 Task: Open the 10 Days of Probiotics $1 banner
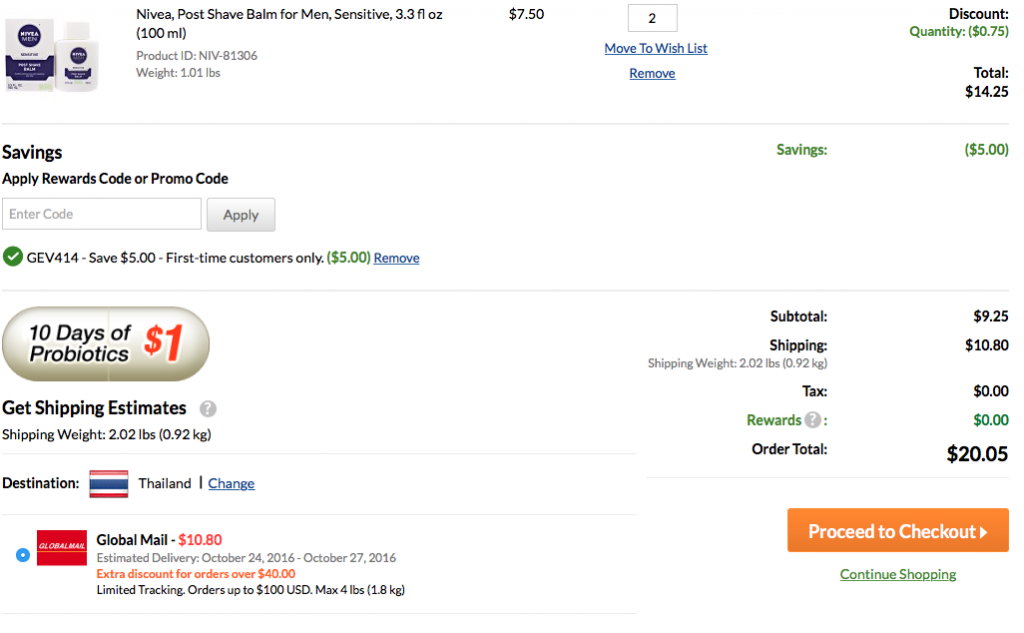click(x=106, y=344)
